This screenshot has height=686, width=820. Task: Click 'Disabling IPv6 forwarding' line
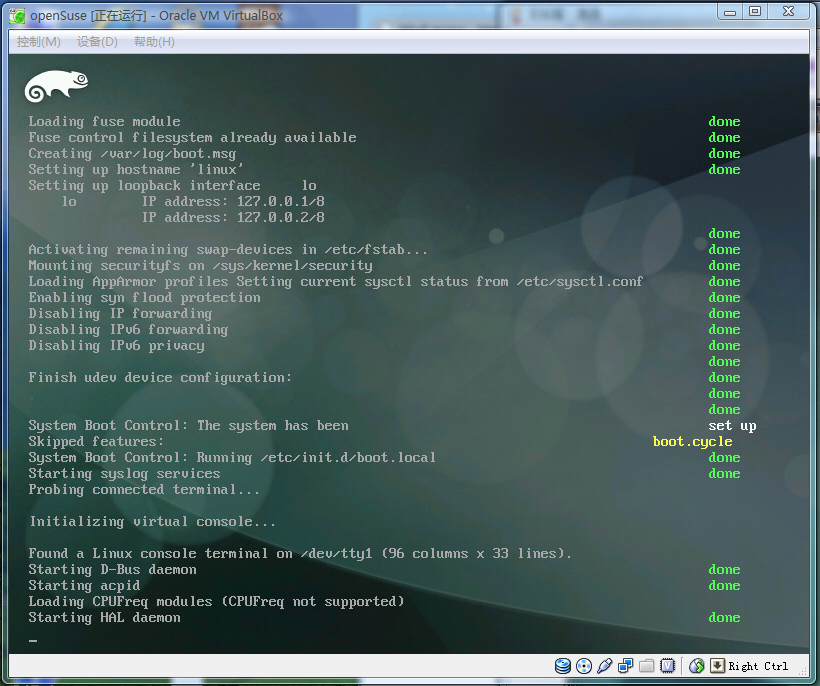point(128,329)
